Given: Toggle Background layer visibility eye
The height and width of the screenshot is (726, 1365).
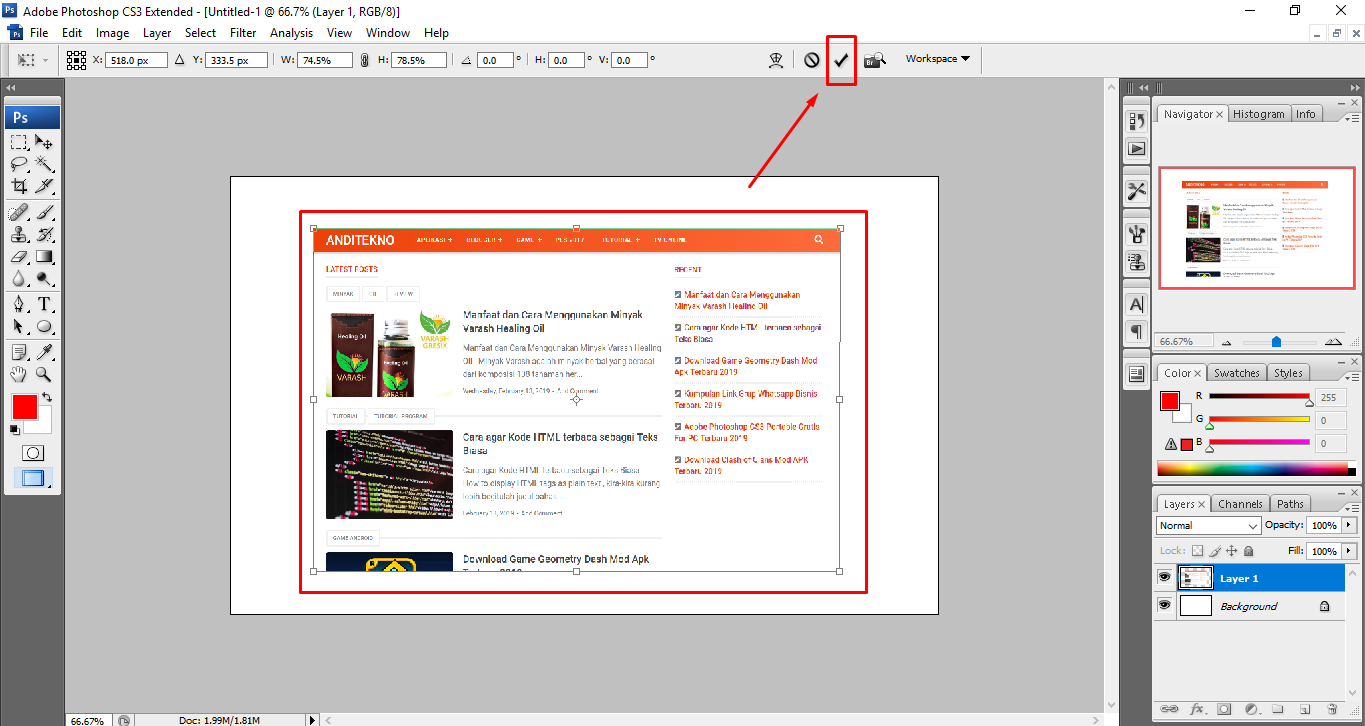Looking at the screenshot, I should click(1164, 606).
